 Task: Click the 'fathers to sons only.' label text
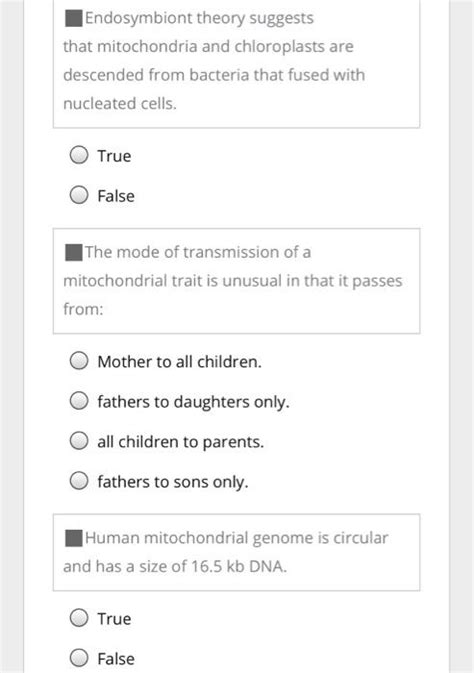(173, 482)
